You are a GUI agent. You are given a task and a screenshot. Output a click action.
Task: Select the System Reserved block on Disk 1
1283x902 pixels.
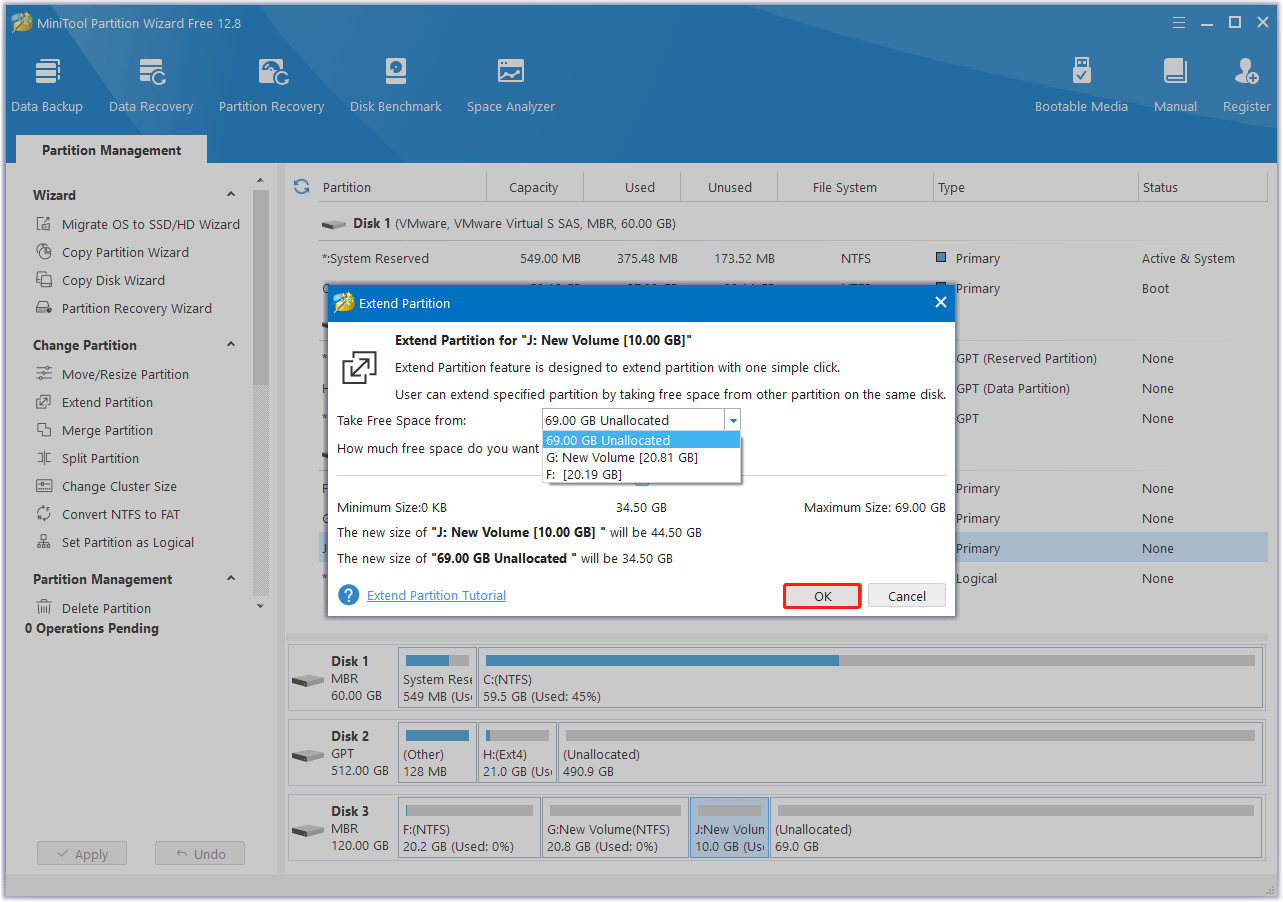point(437,677)
